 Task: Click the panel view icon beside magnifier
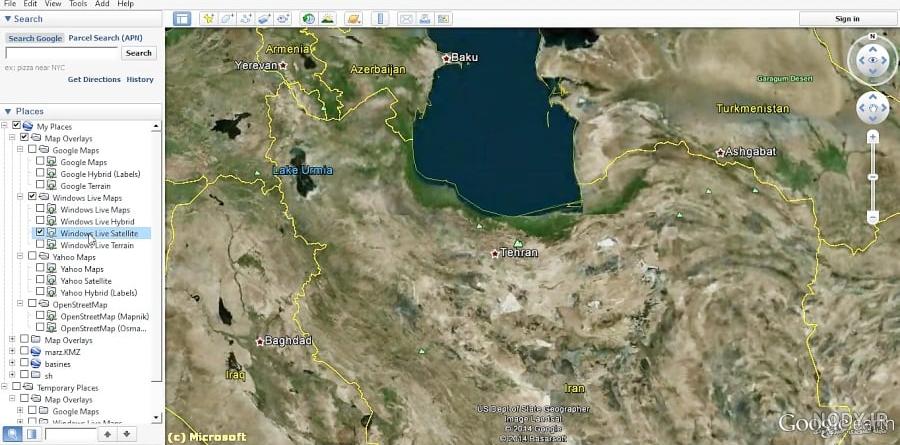(31, 434)
